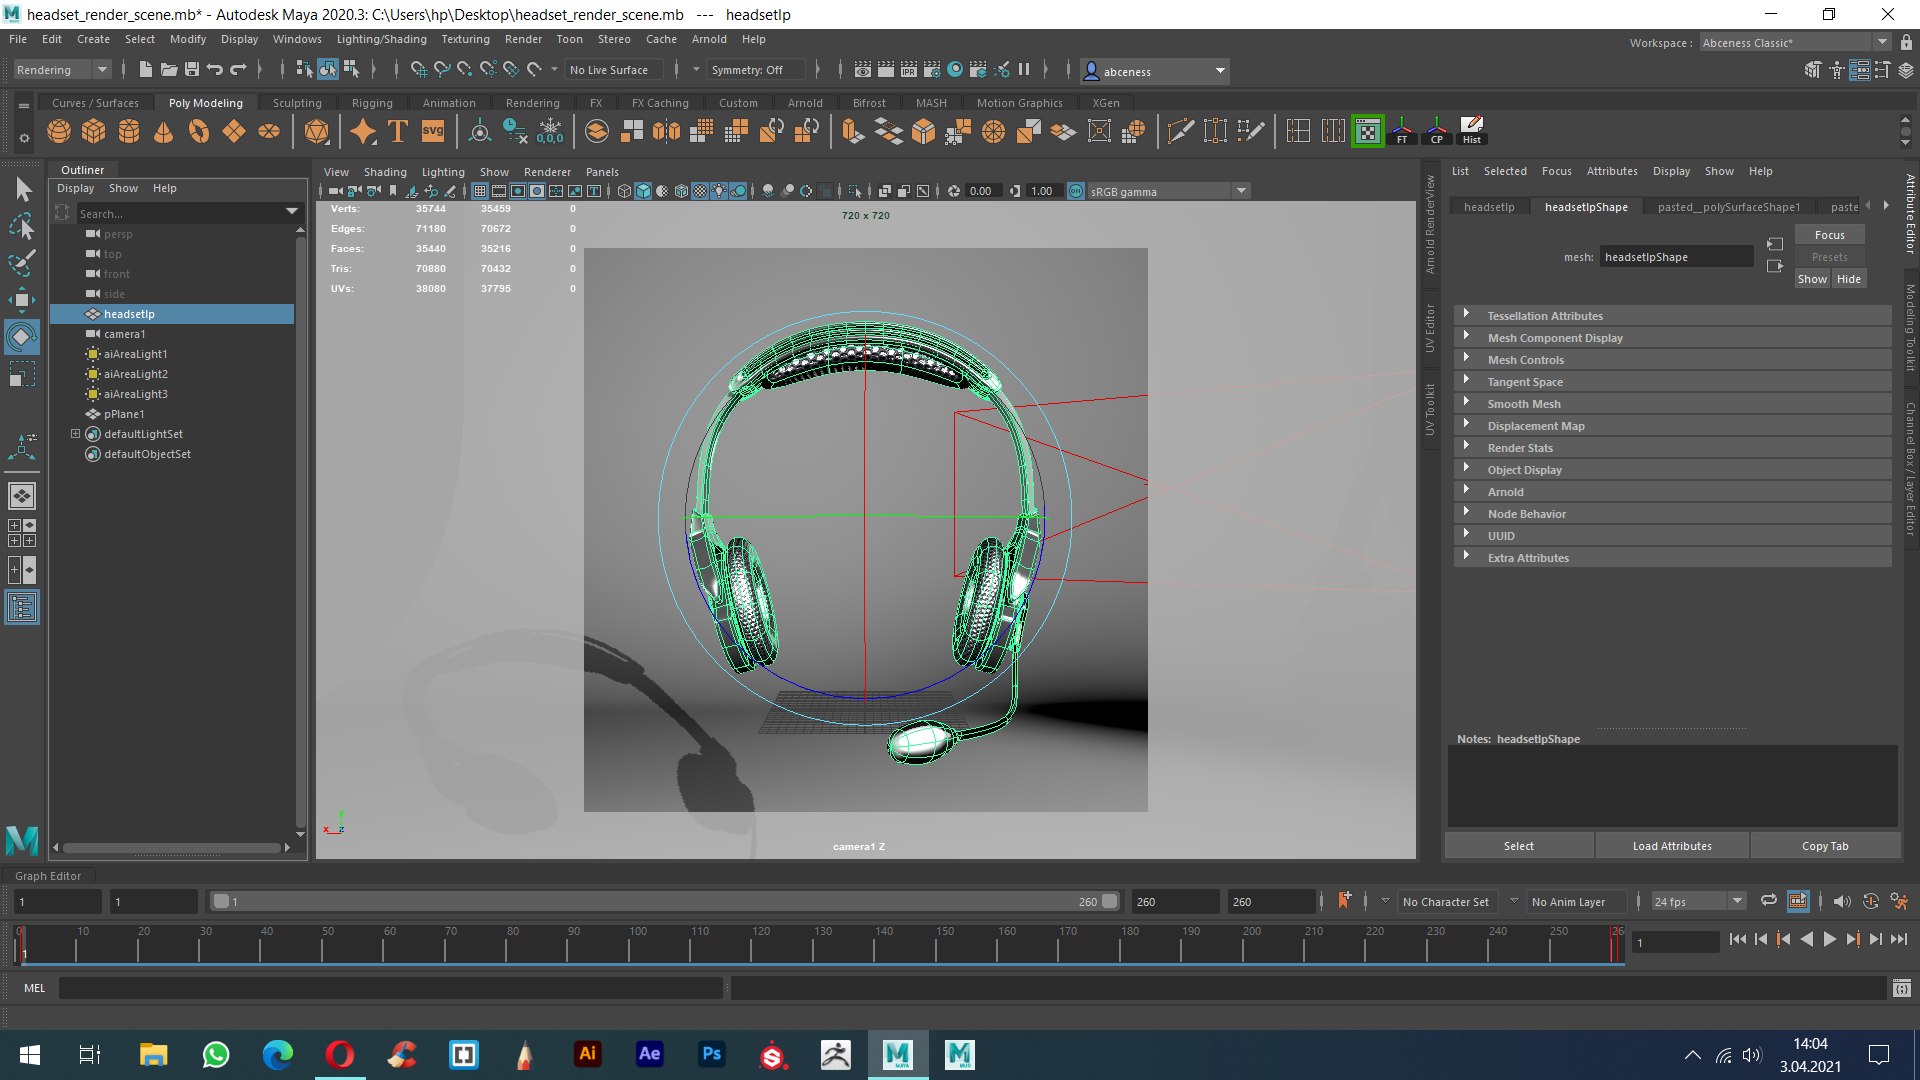Screen dimensions: 1920x1080
Task: Select the Move tool in toolbox
Action: [22, 300]
